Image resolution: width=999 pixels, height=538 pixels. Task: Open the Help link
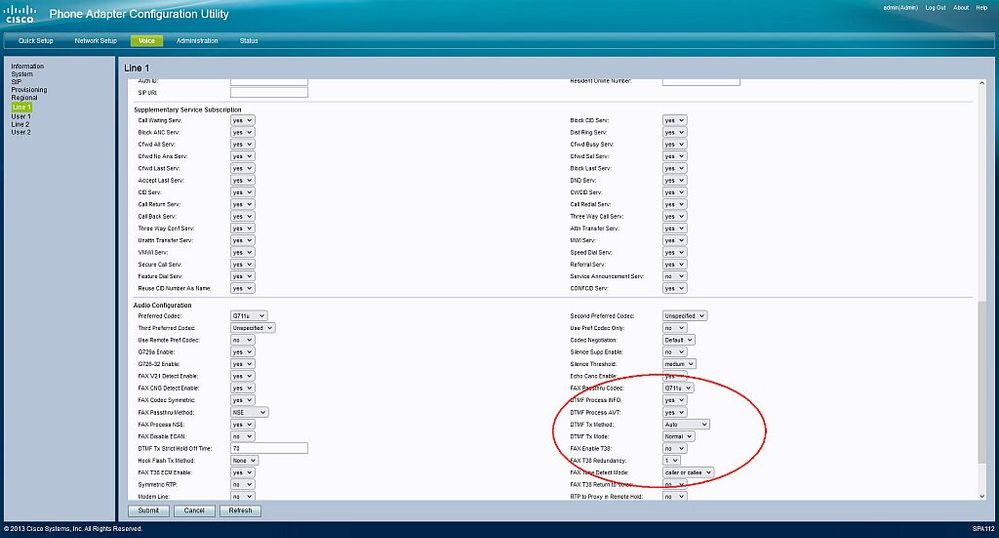click(x=981, y=7)
